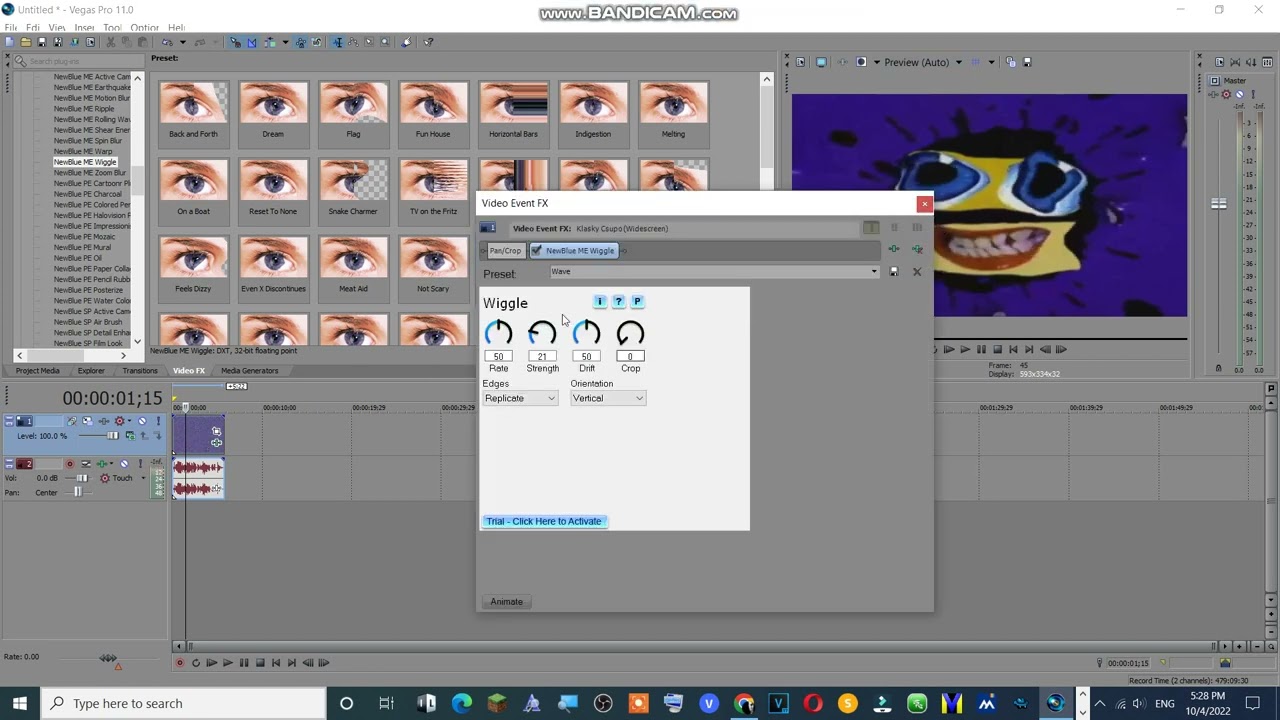Solo audio track 2
The height and width of the screenshot is (720, 1280).
pyautogui.click(x=140, y=463)
